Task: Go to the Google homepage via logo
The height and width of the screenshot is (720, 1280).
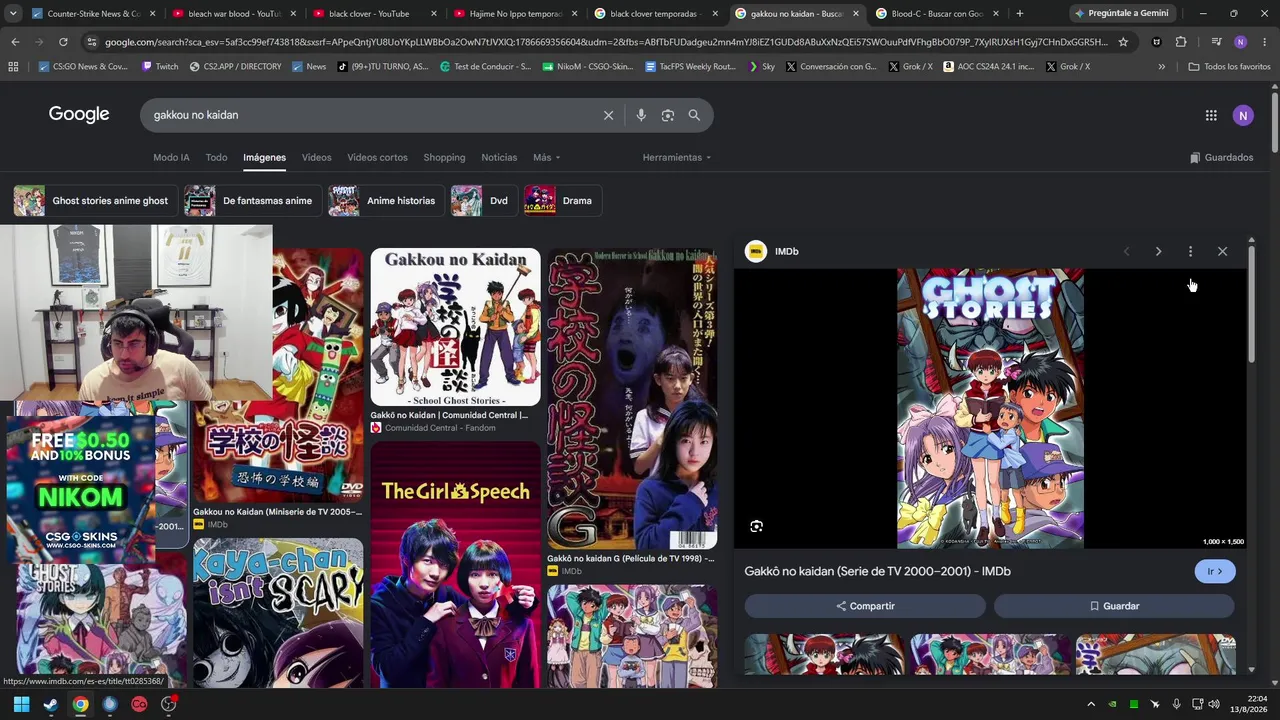Action: click(x=79, y=114)
